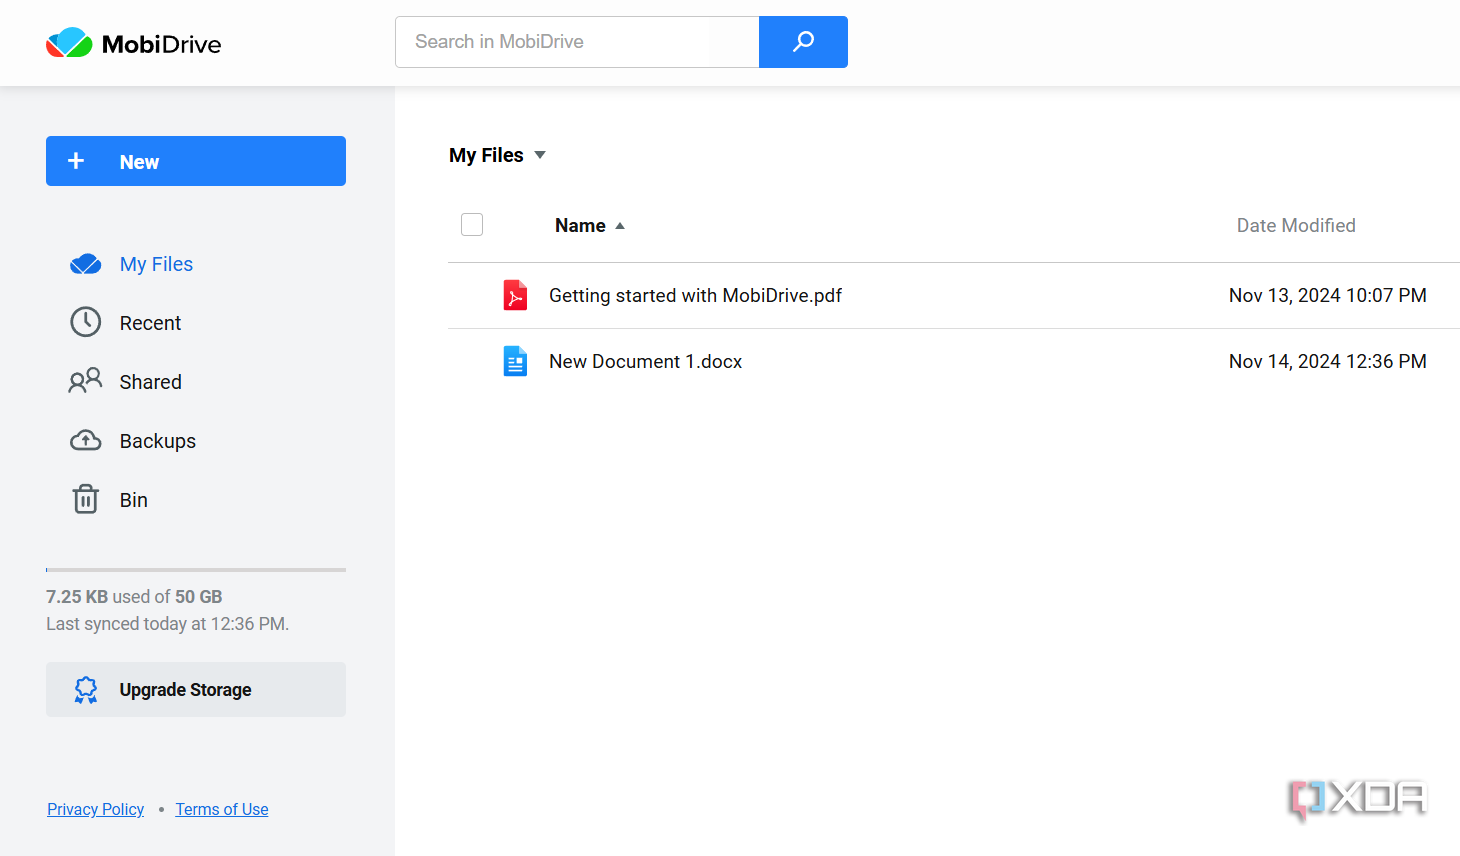
Task: Select the My Files sidebar entry
Action: coord(155,263)
